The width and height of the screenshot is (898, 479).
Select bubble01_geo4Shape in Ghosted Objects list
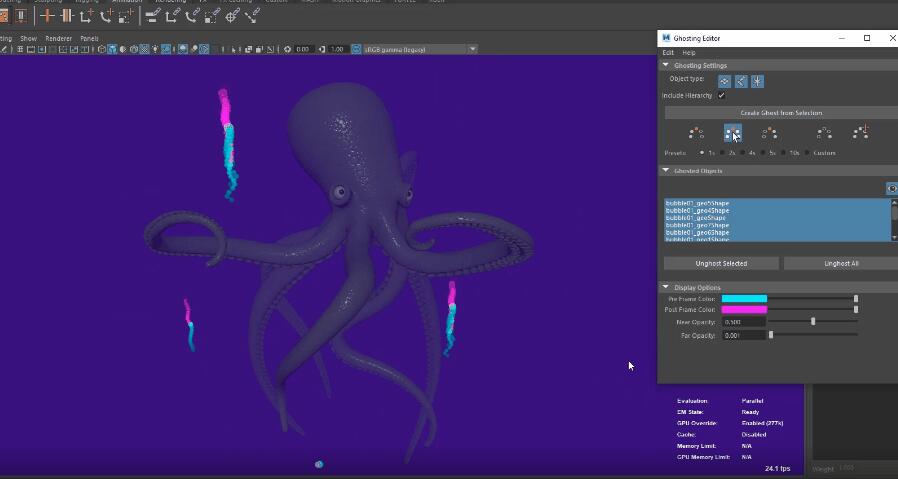pos(778,211)
